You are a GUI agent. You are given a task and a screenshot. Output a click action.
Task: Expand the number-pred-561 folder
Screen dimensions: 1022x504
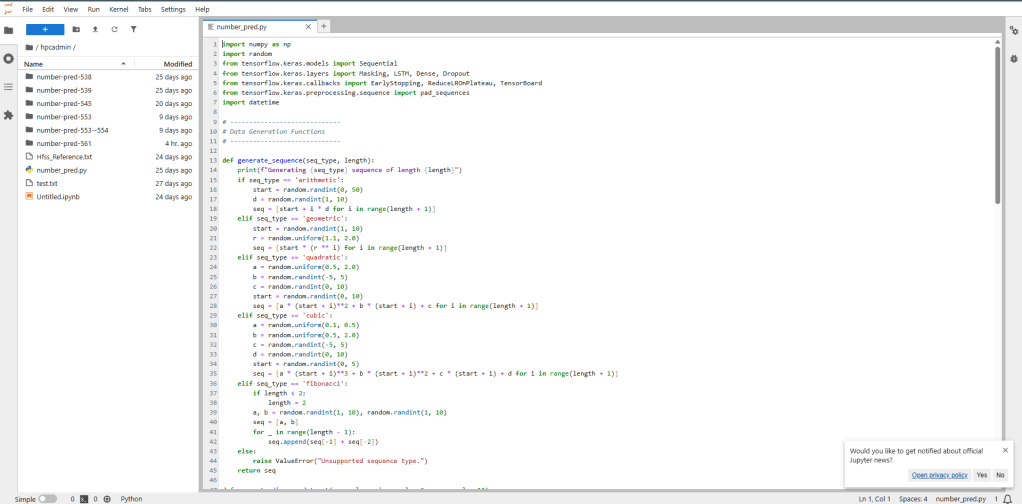tap(64, 143)
